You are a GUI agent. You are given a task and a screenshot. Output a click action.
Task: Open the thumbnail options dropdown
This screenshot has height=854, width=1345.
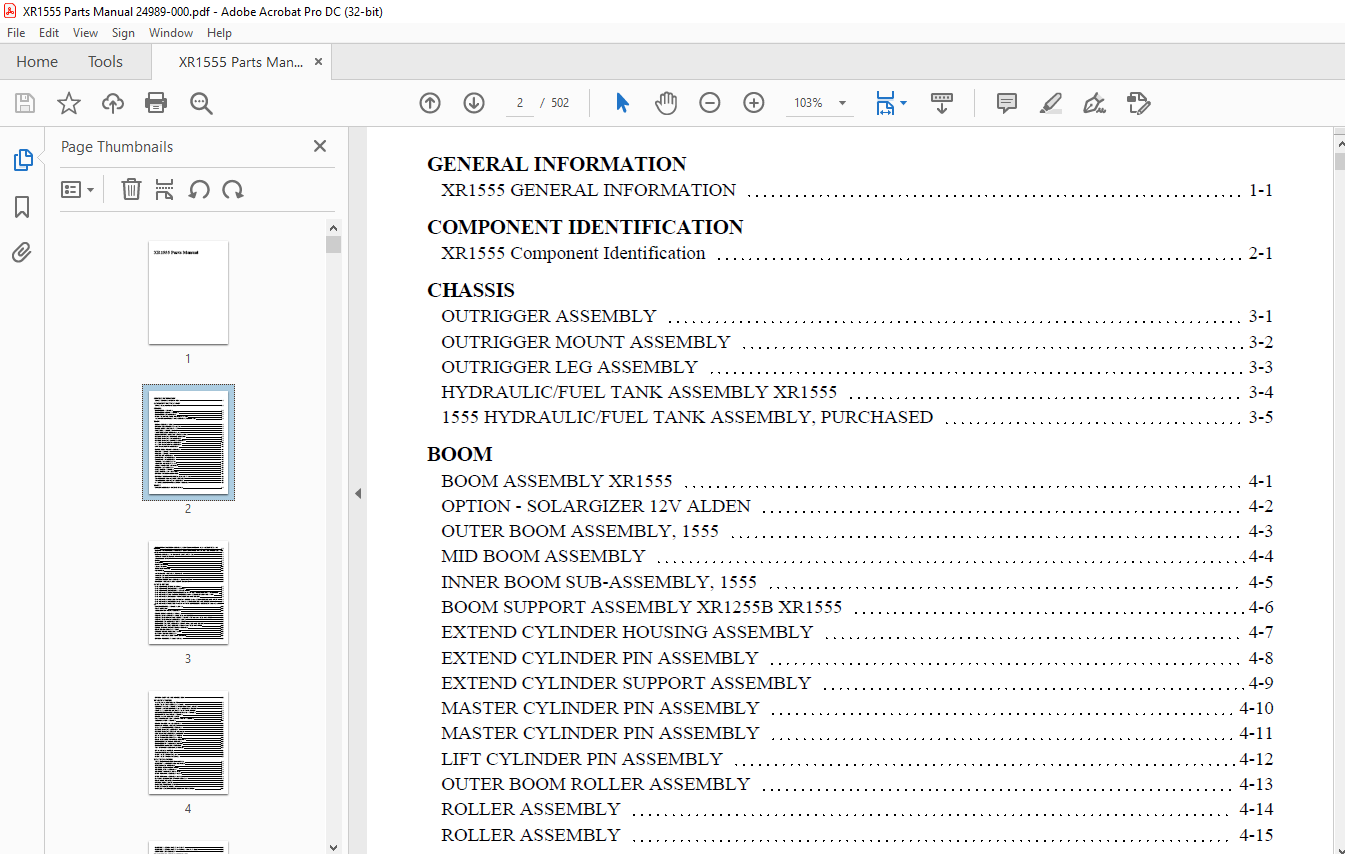pos(77,189)
